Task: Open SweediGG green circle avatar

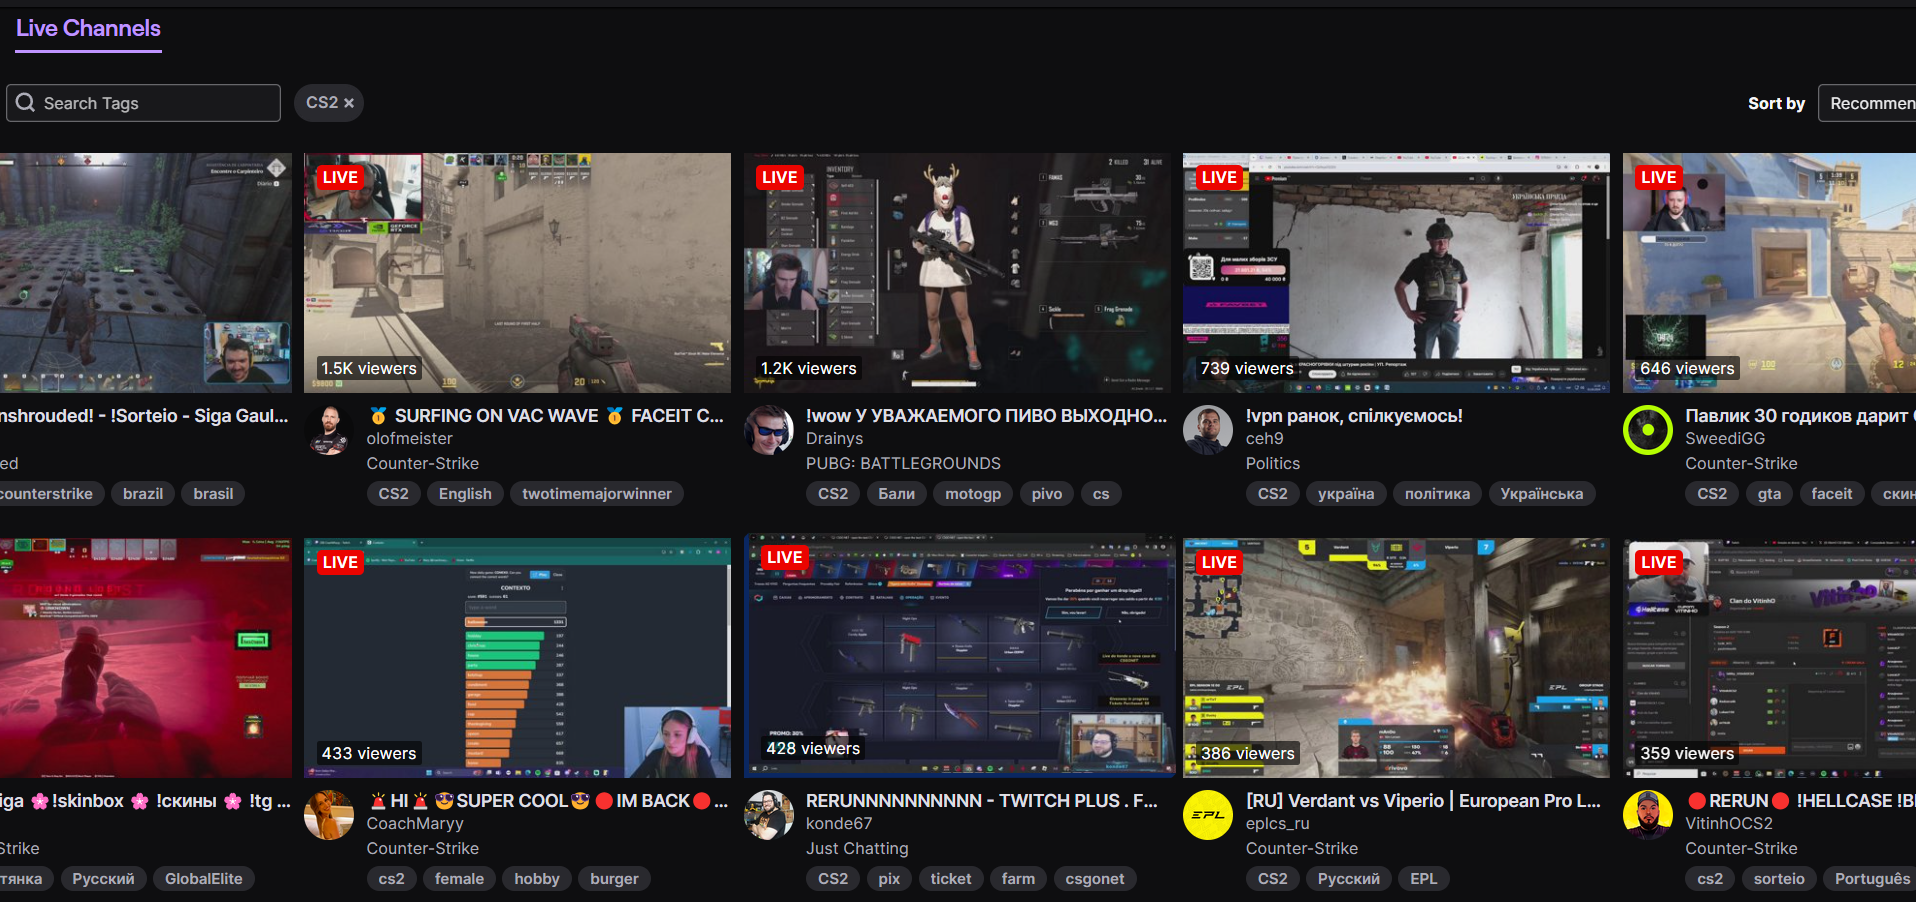Action: click(1648, 430)
